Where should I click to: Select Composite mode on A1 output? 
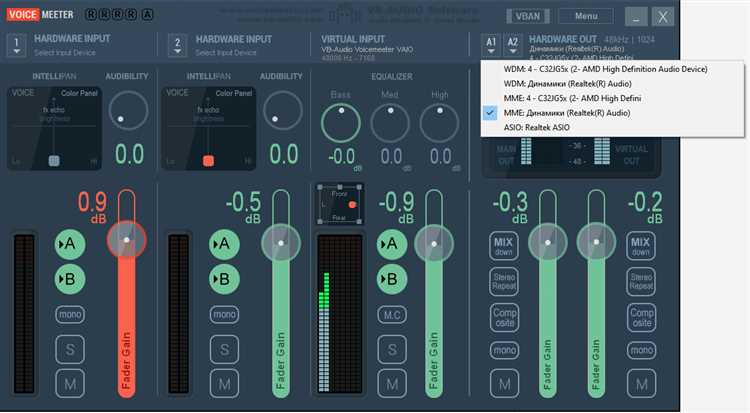click(504, 318)
